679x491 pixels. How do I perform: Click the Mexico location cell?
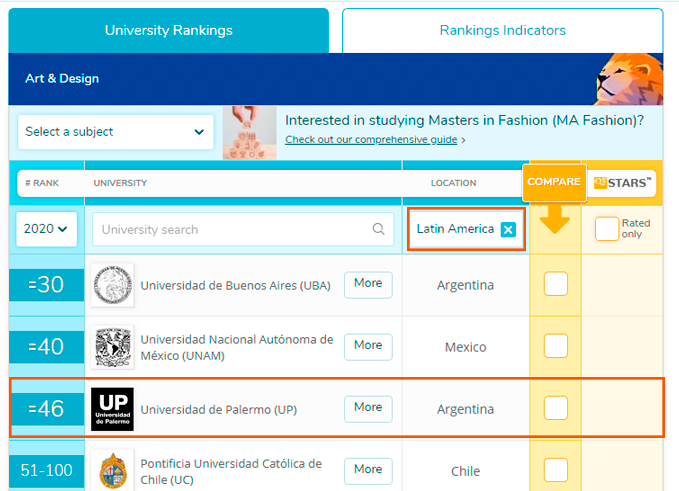(x=466, y=347)
